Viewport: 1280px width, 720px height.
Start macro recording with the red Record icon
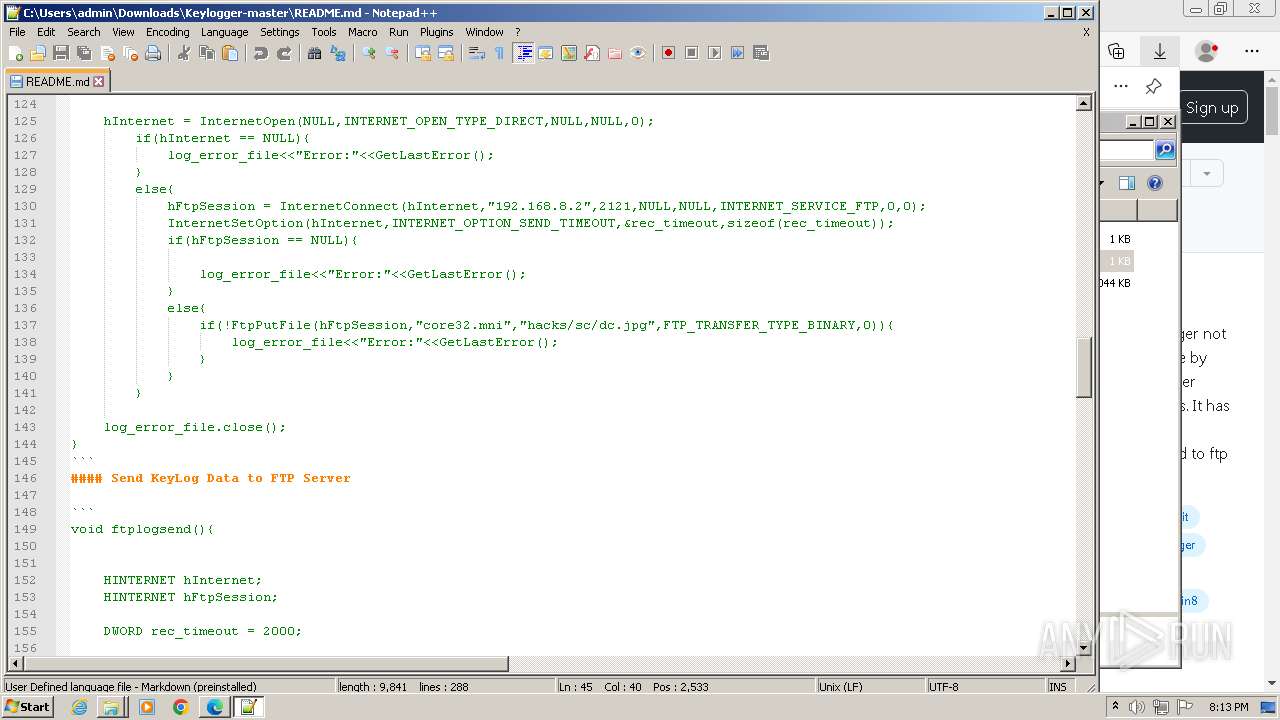point(668,53)
